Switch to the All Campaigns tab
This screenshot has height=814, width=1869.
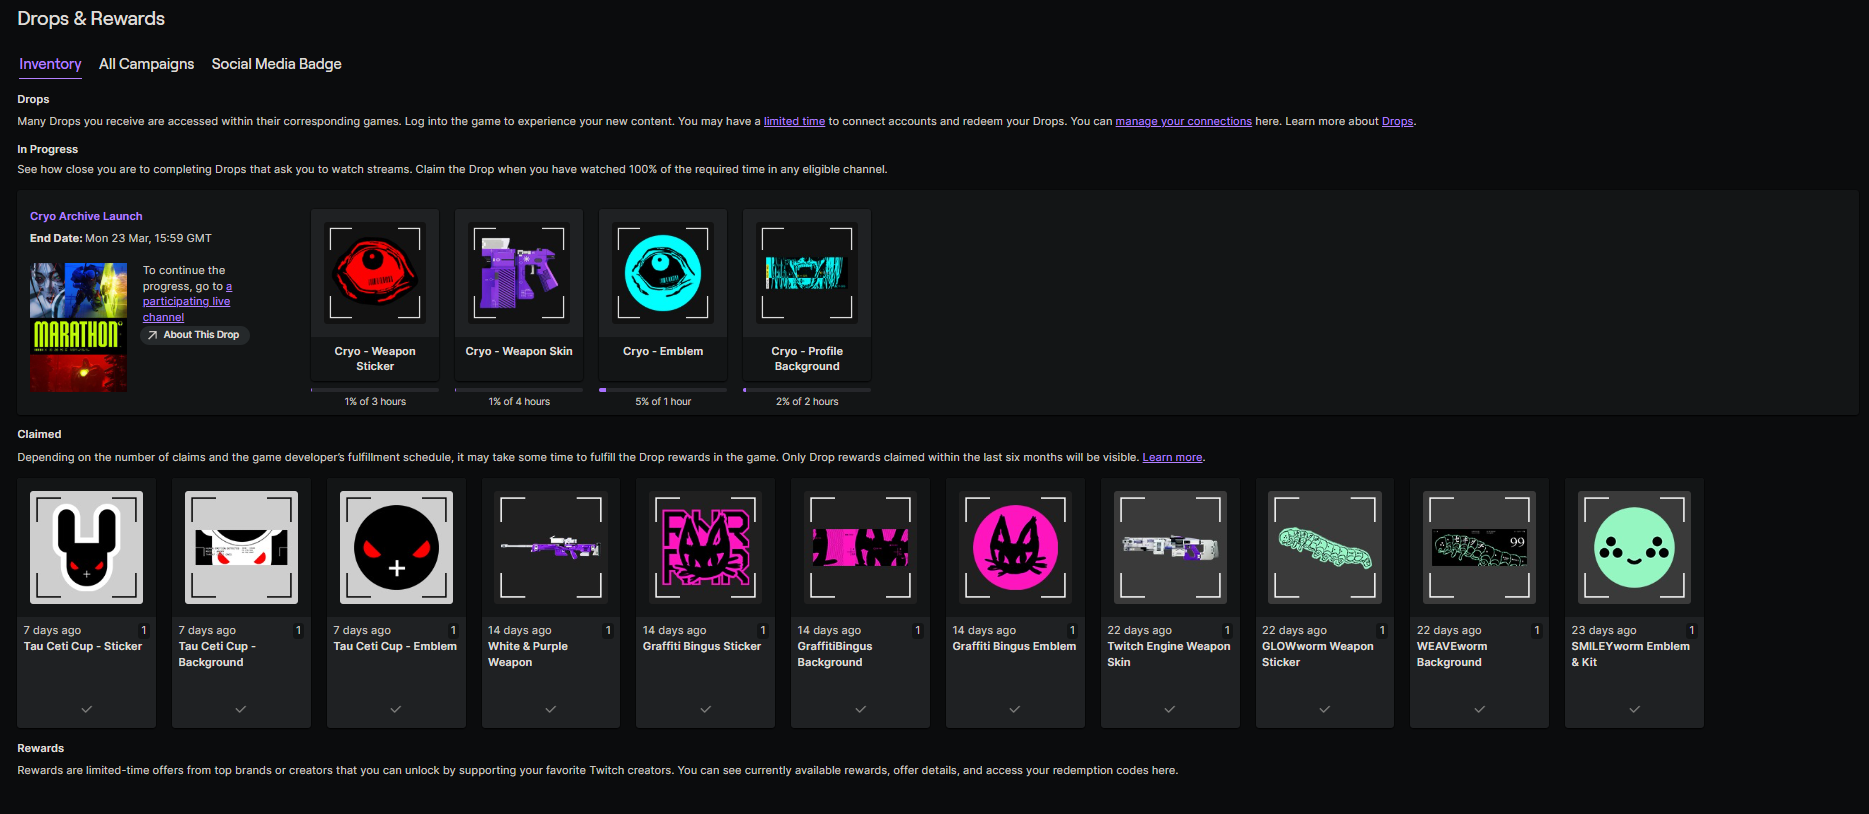pyautogui.click(x=146, y=64)
